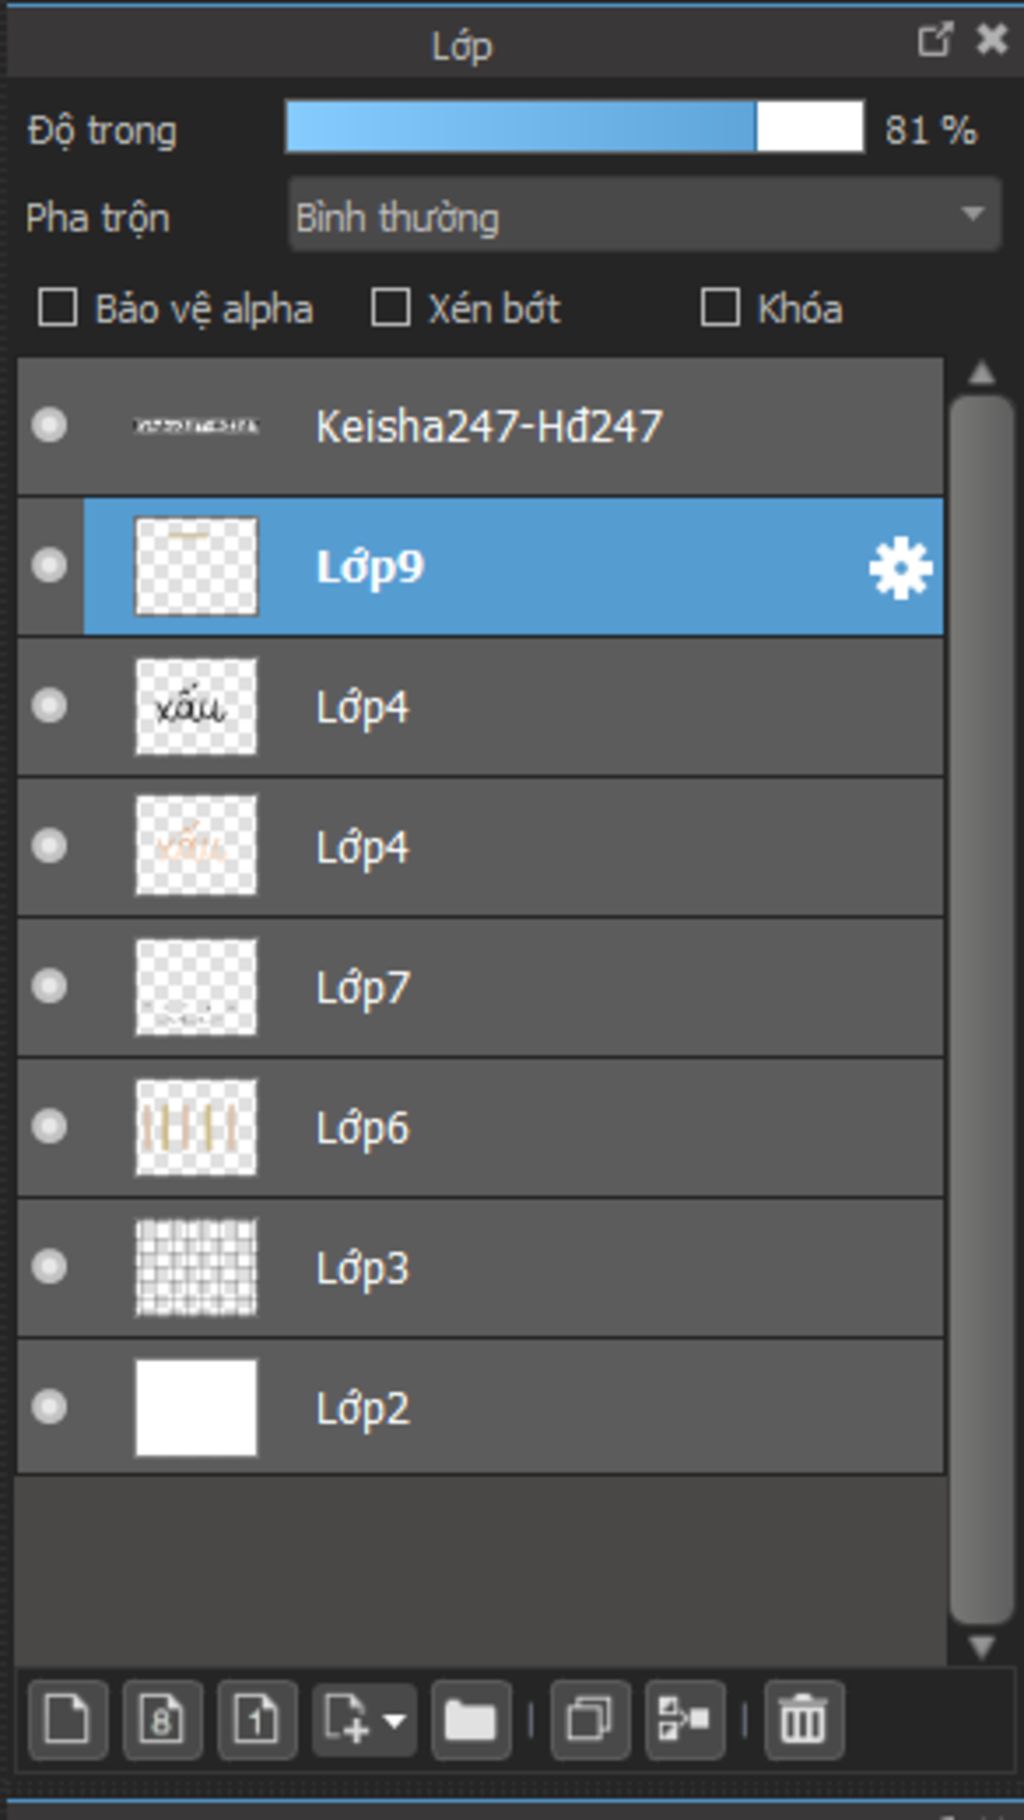This screenshot has height=1820, width=1024.
Task: Merge layer down icon
Action: (685, 1720)
